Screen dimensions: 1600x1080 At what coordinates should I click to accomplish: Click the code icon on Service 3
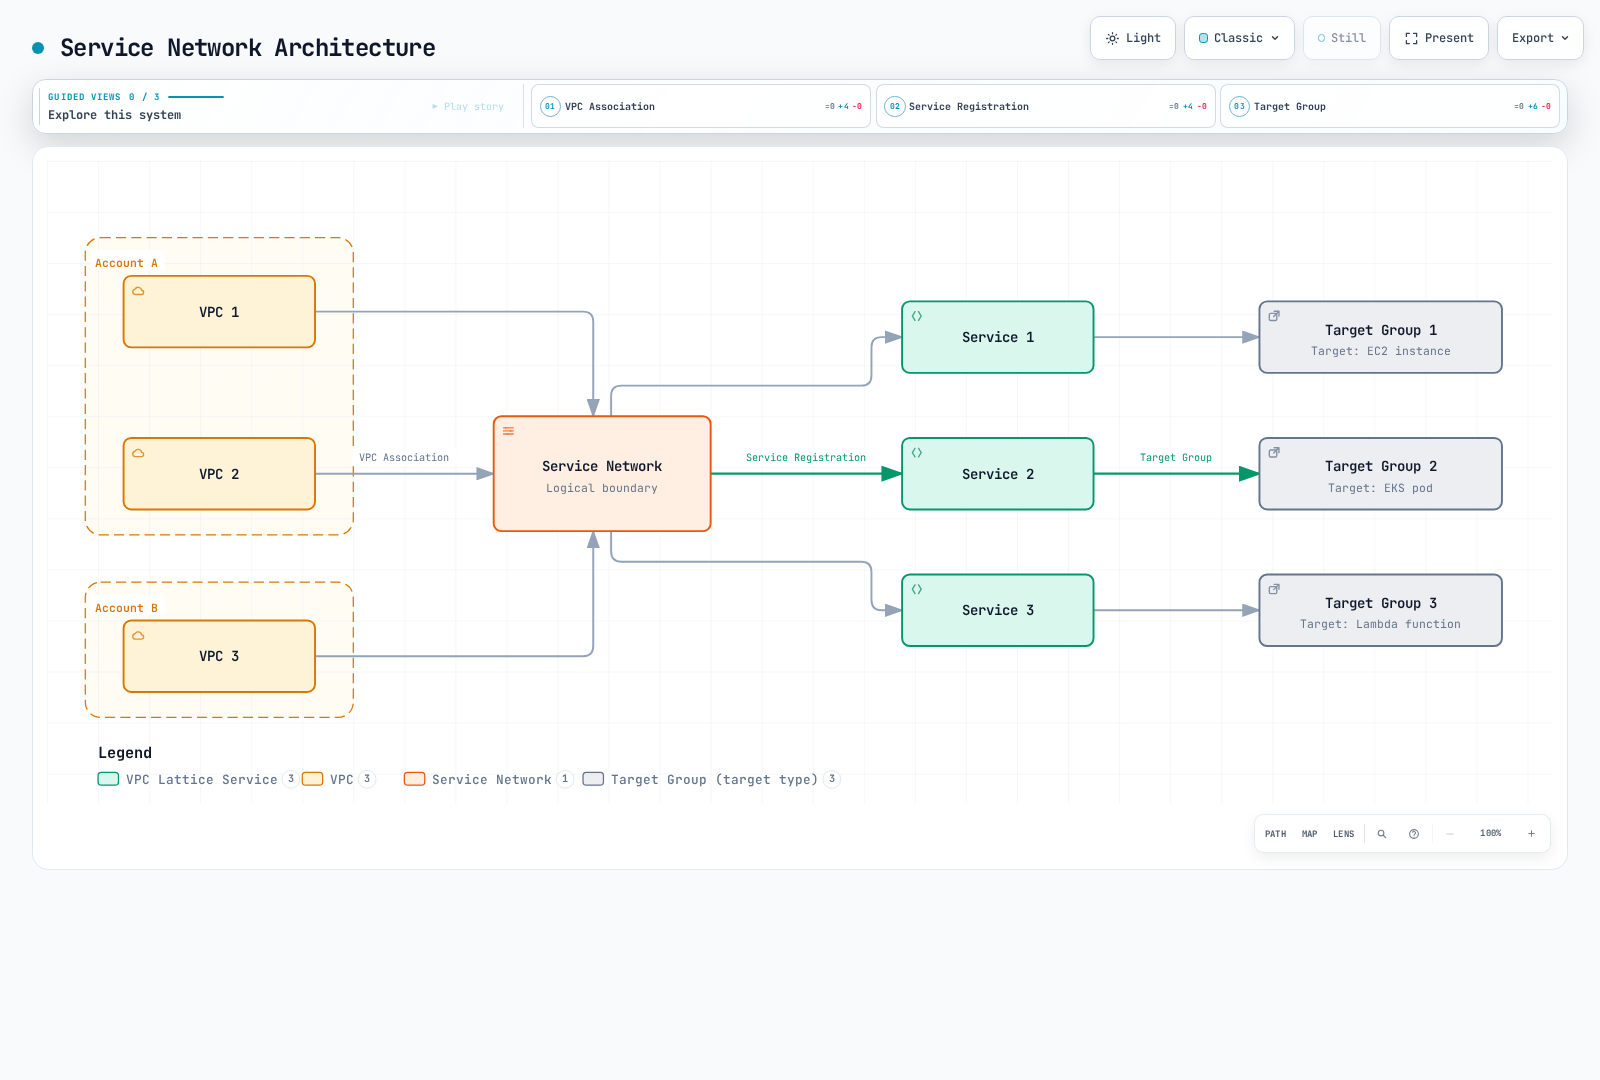click(x=917, y=589)
